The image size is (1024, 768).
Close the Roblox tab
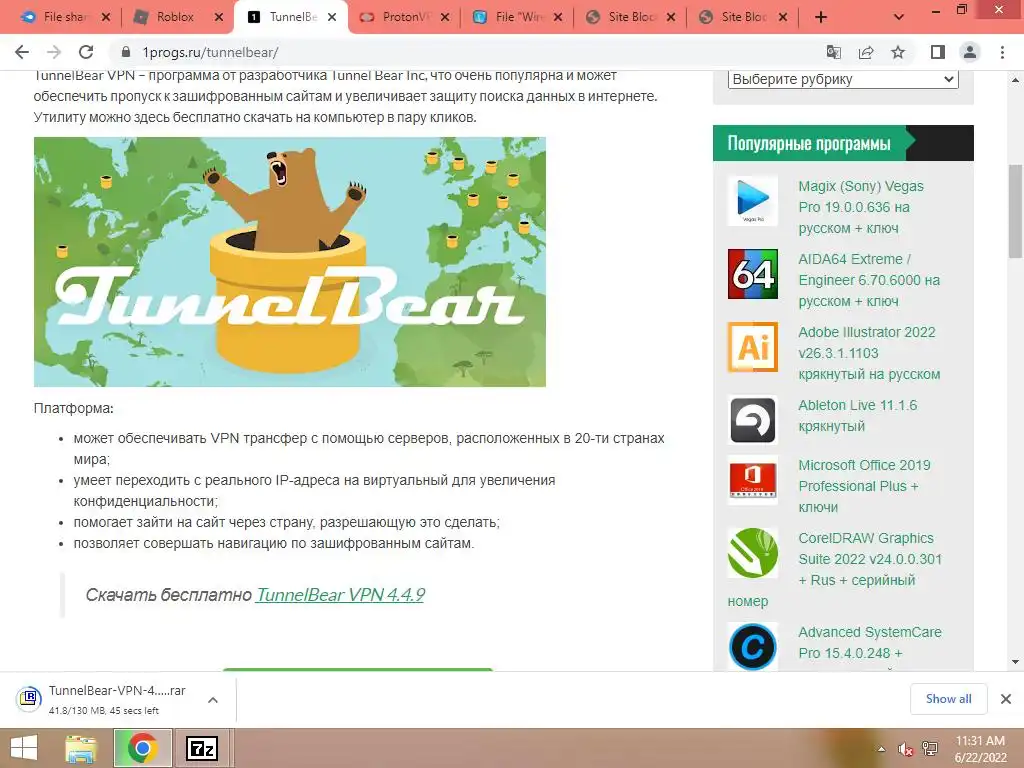pos(219,18)
